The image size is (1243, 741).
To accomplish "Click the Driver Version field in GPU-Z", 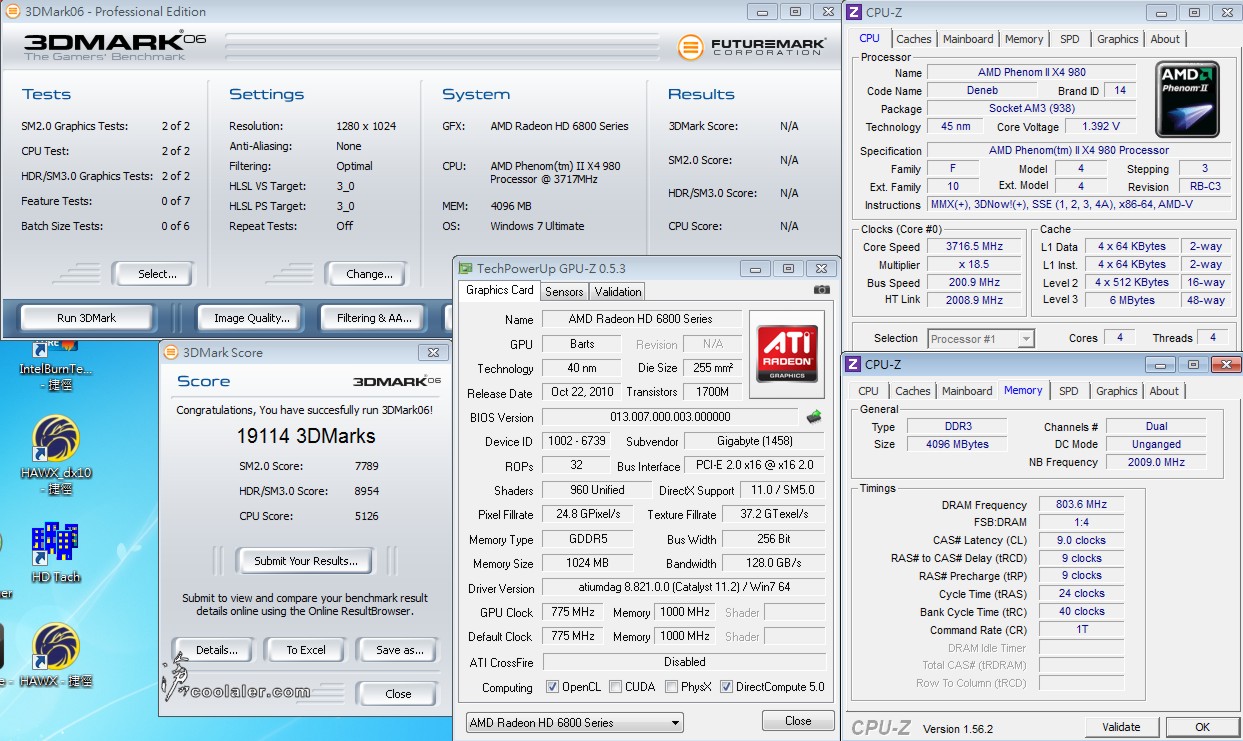I will click(685, 588).
